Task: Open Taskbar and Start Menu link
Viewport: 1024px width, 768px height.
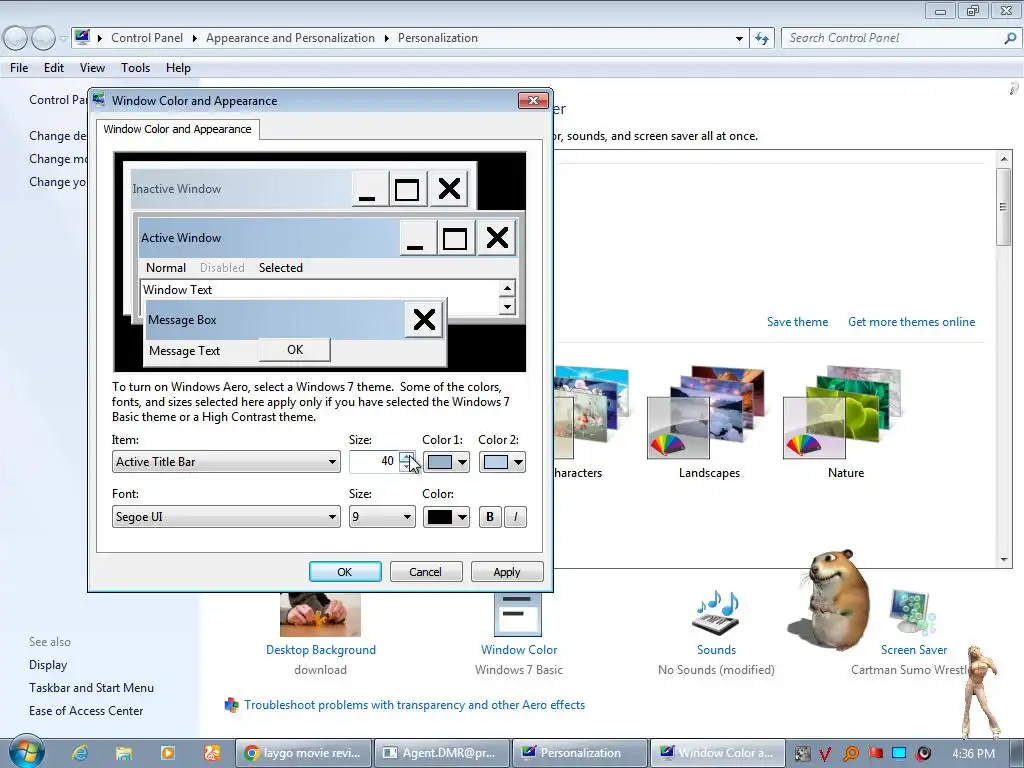Action: [x=91, y=688]
